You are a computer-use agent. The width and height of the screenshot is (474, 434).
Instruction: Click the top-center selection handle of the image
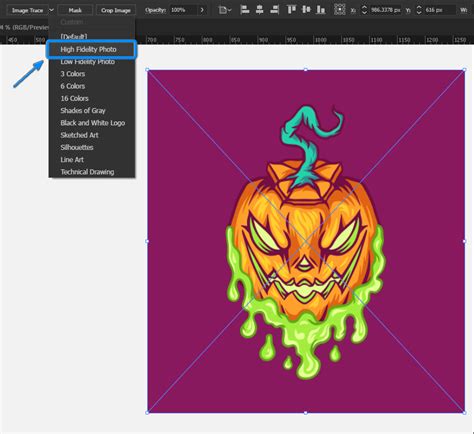pos(306,70)
